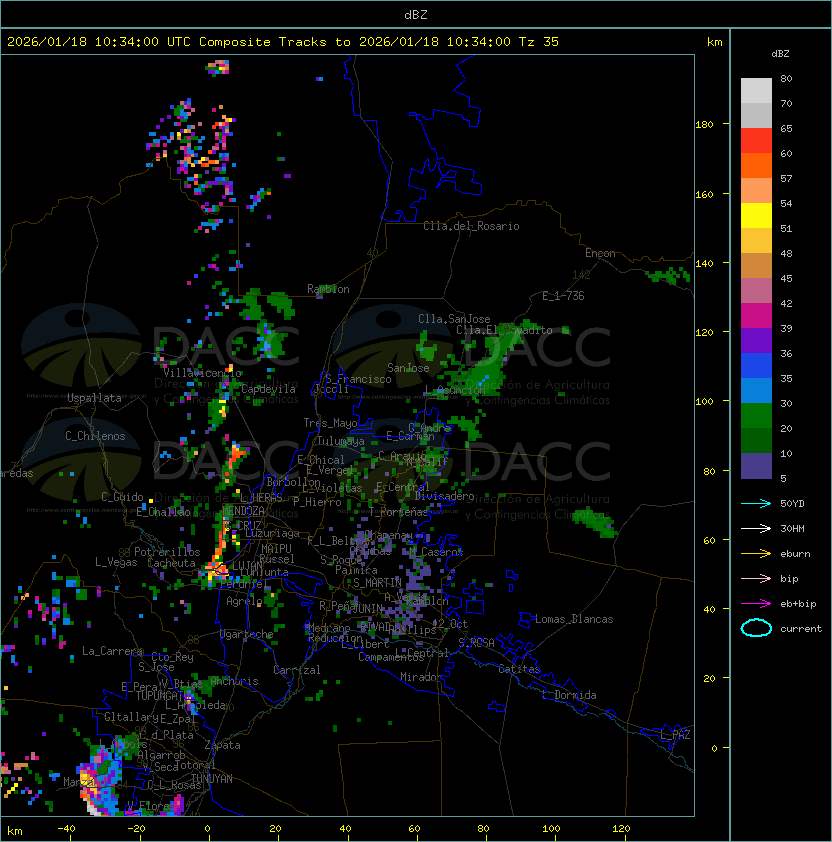832x842 pixels.
Task: Click the 'Rambion' place label
Action: click(328, 289)
